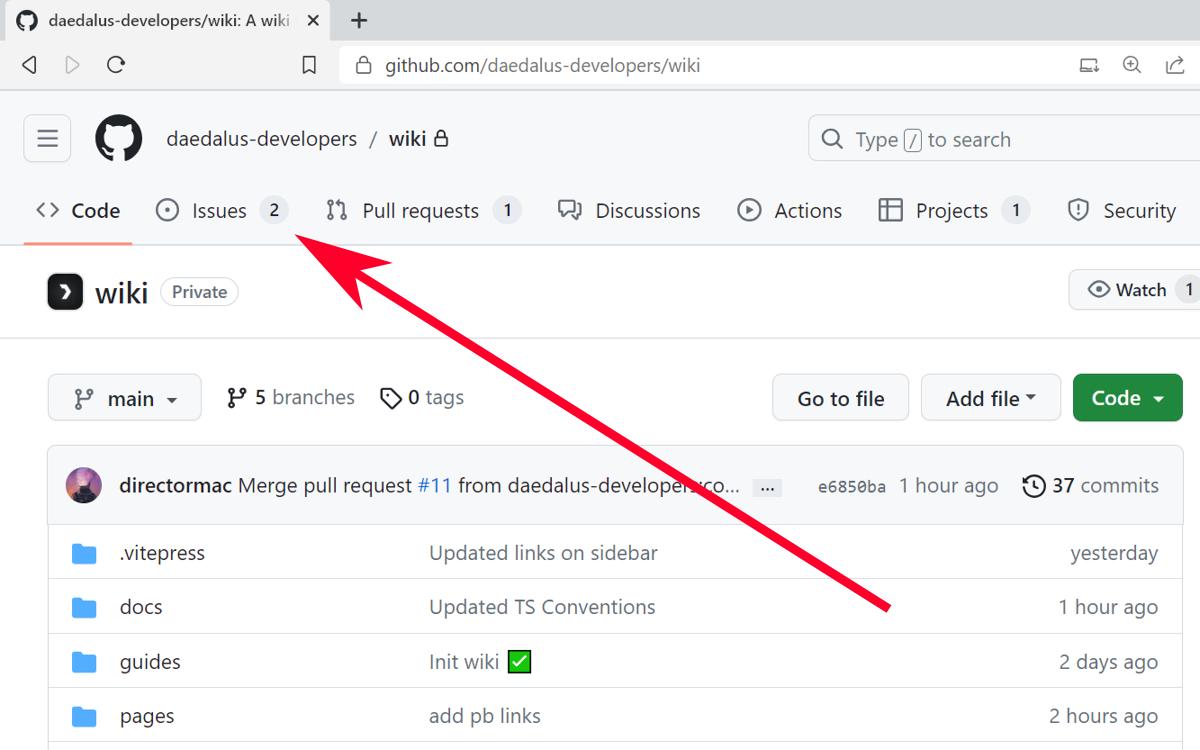This screenshot has height=750, width=1200.
Task: View the 5 branches list
Action: tap(289, 397)
